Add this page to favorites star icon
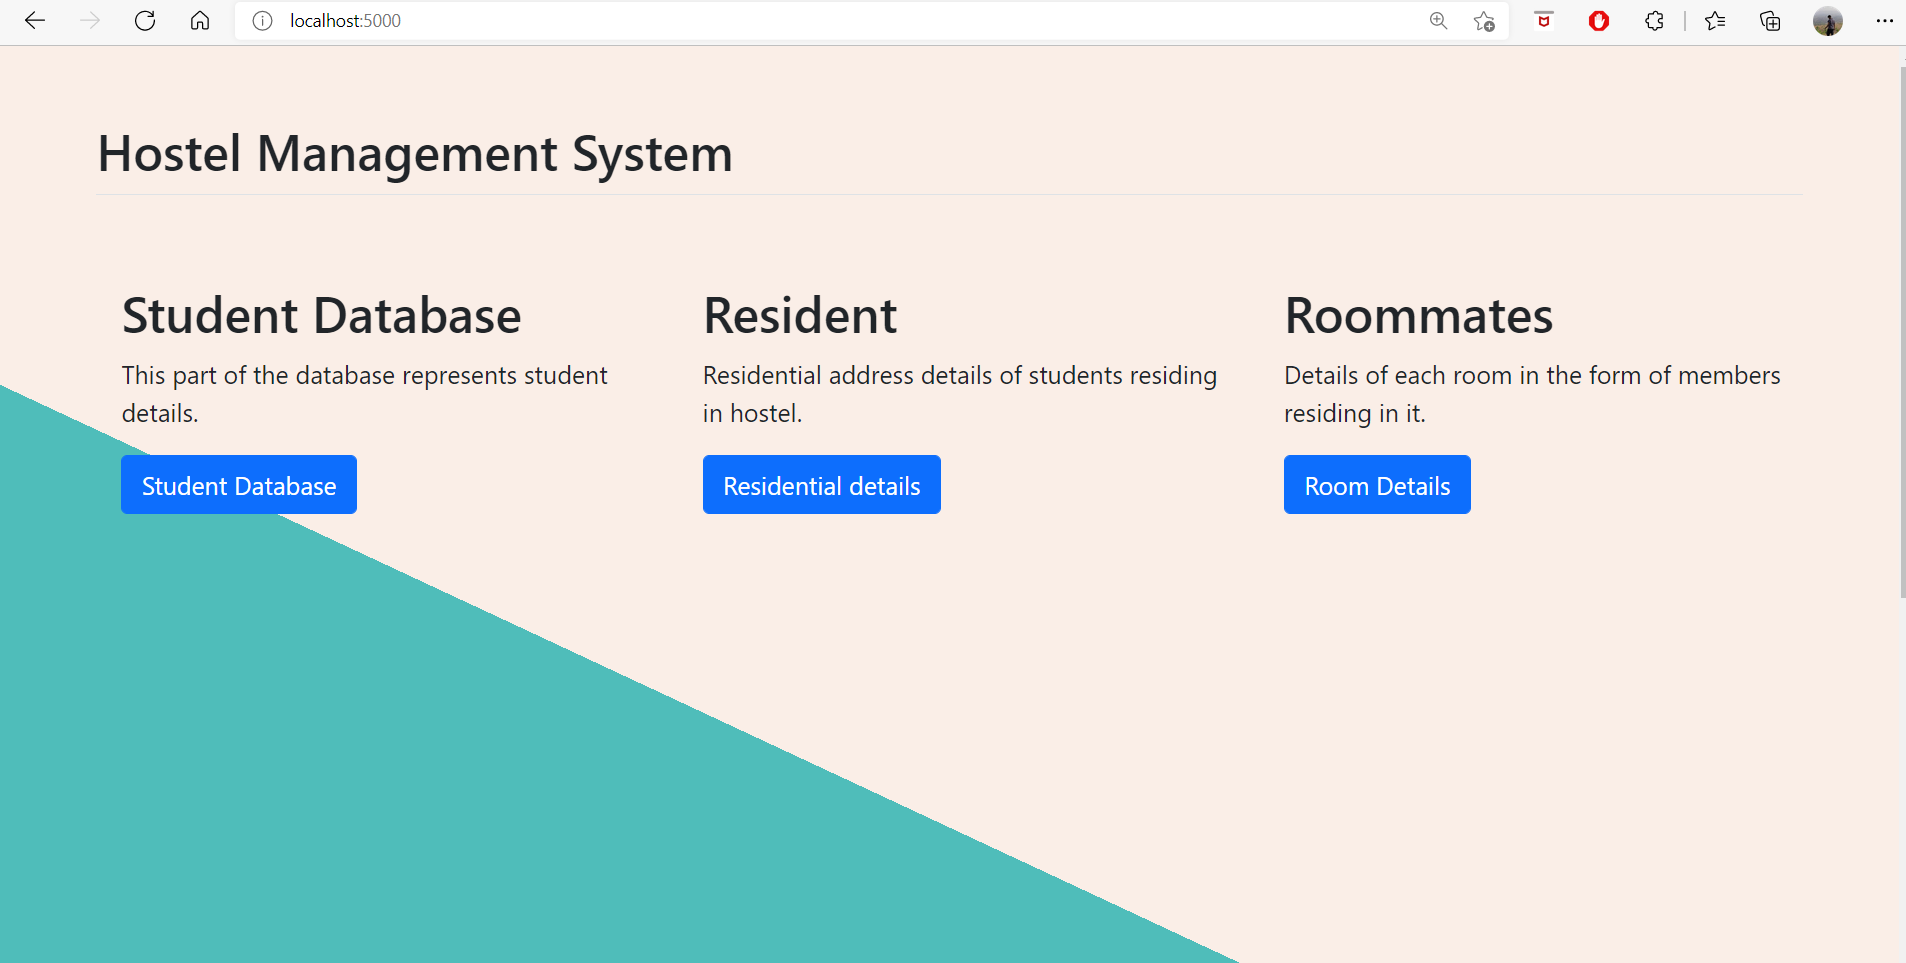Image resolution: width=1906 pixels, height=963 pixels. click(1484, 21)
